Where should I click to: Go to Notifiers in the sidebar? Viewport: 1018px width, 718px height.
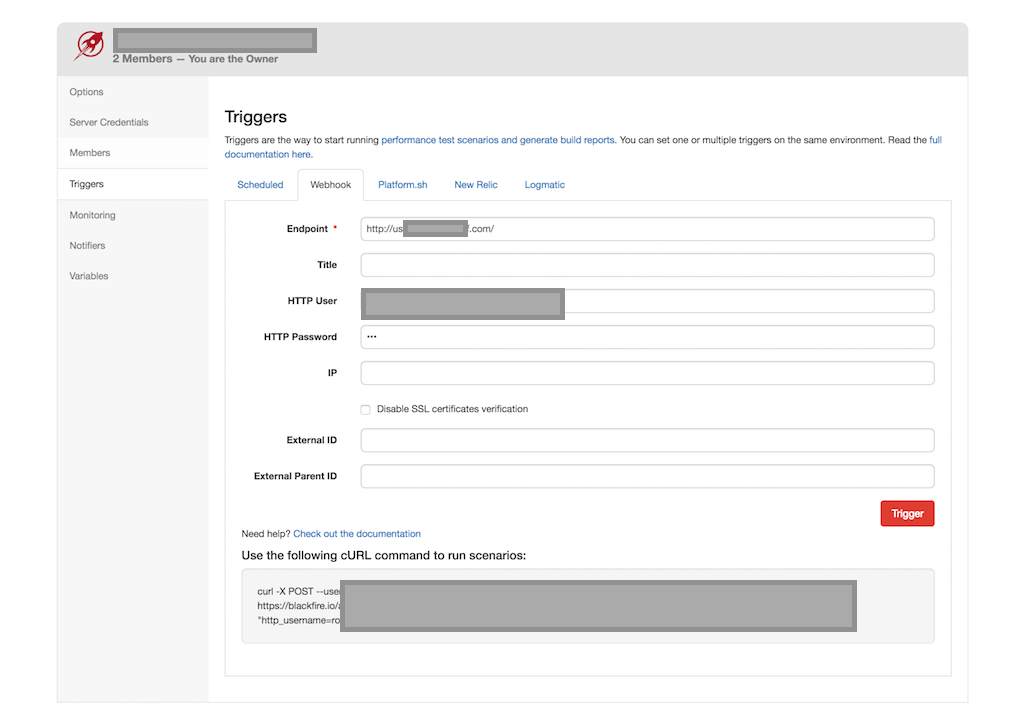click(x=87, y=246)
